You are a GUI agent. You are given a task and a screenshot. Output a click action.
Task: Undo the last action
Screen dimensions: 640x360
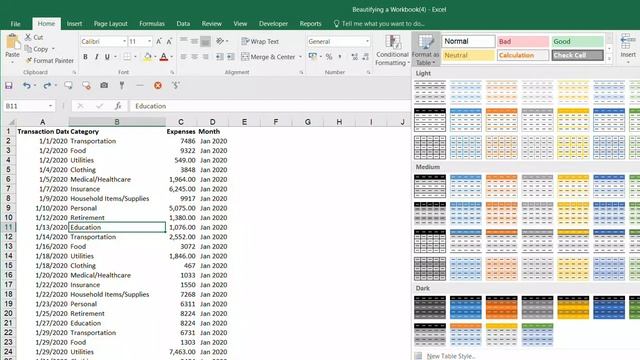27,85
